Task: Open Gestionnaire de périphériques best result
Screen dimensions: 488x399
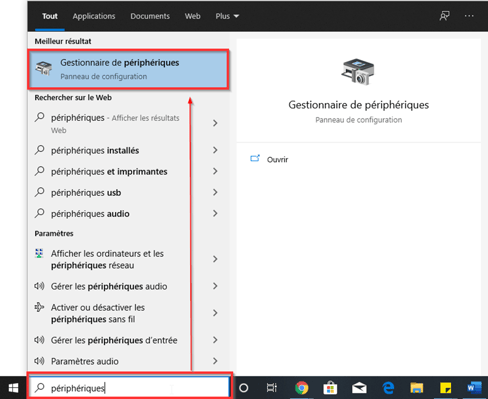Action: pos(128,69)
